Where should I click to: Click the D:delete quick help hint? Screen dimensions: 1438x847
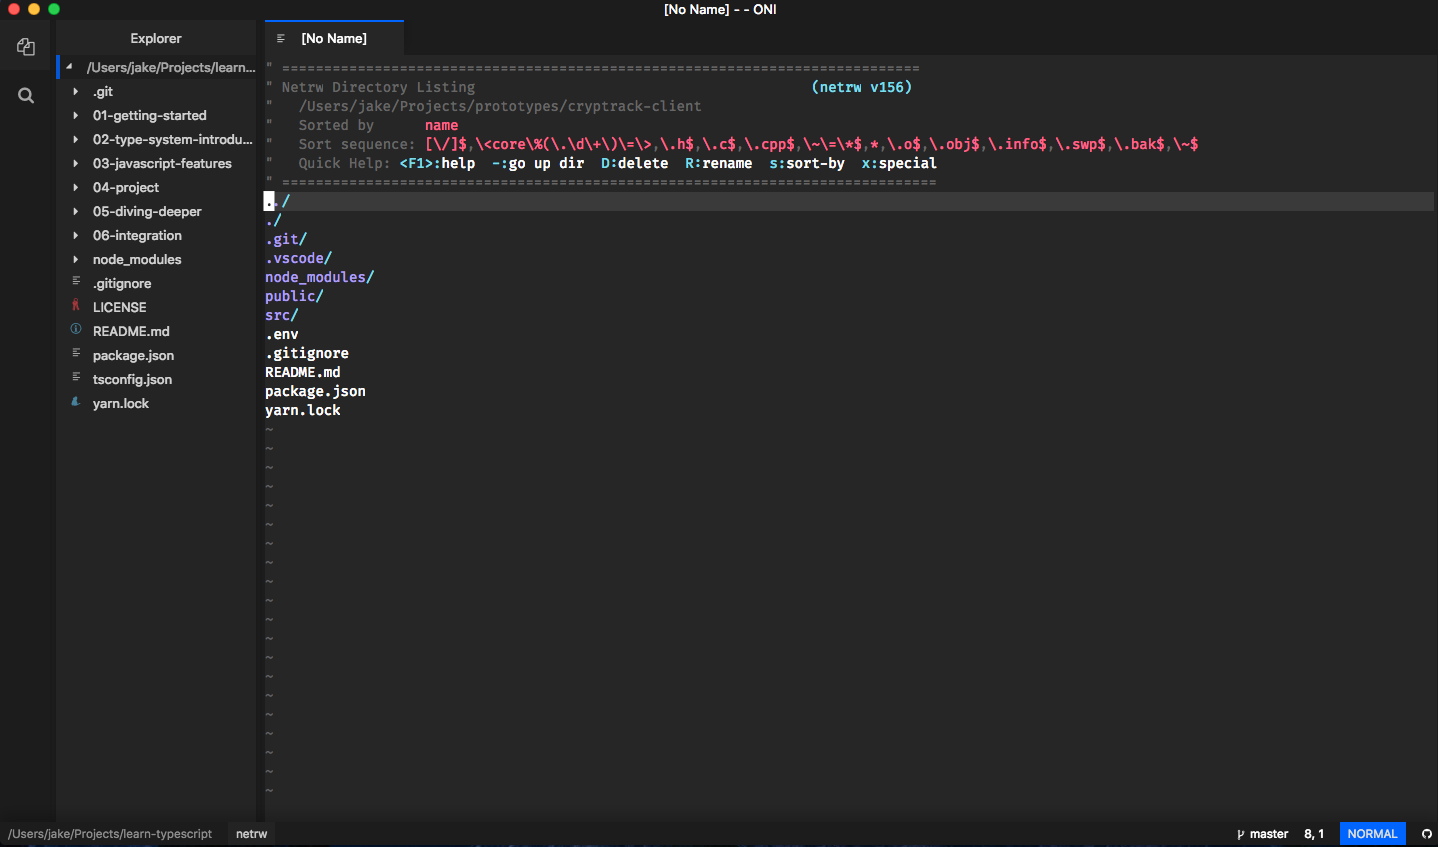click(x=634, y=163)
